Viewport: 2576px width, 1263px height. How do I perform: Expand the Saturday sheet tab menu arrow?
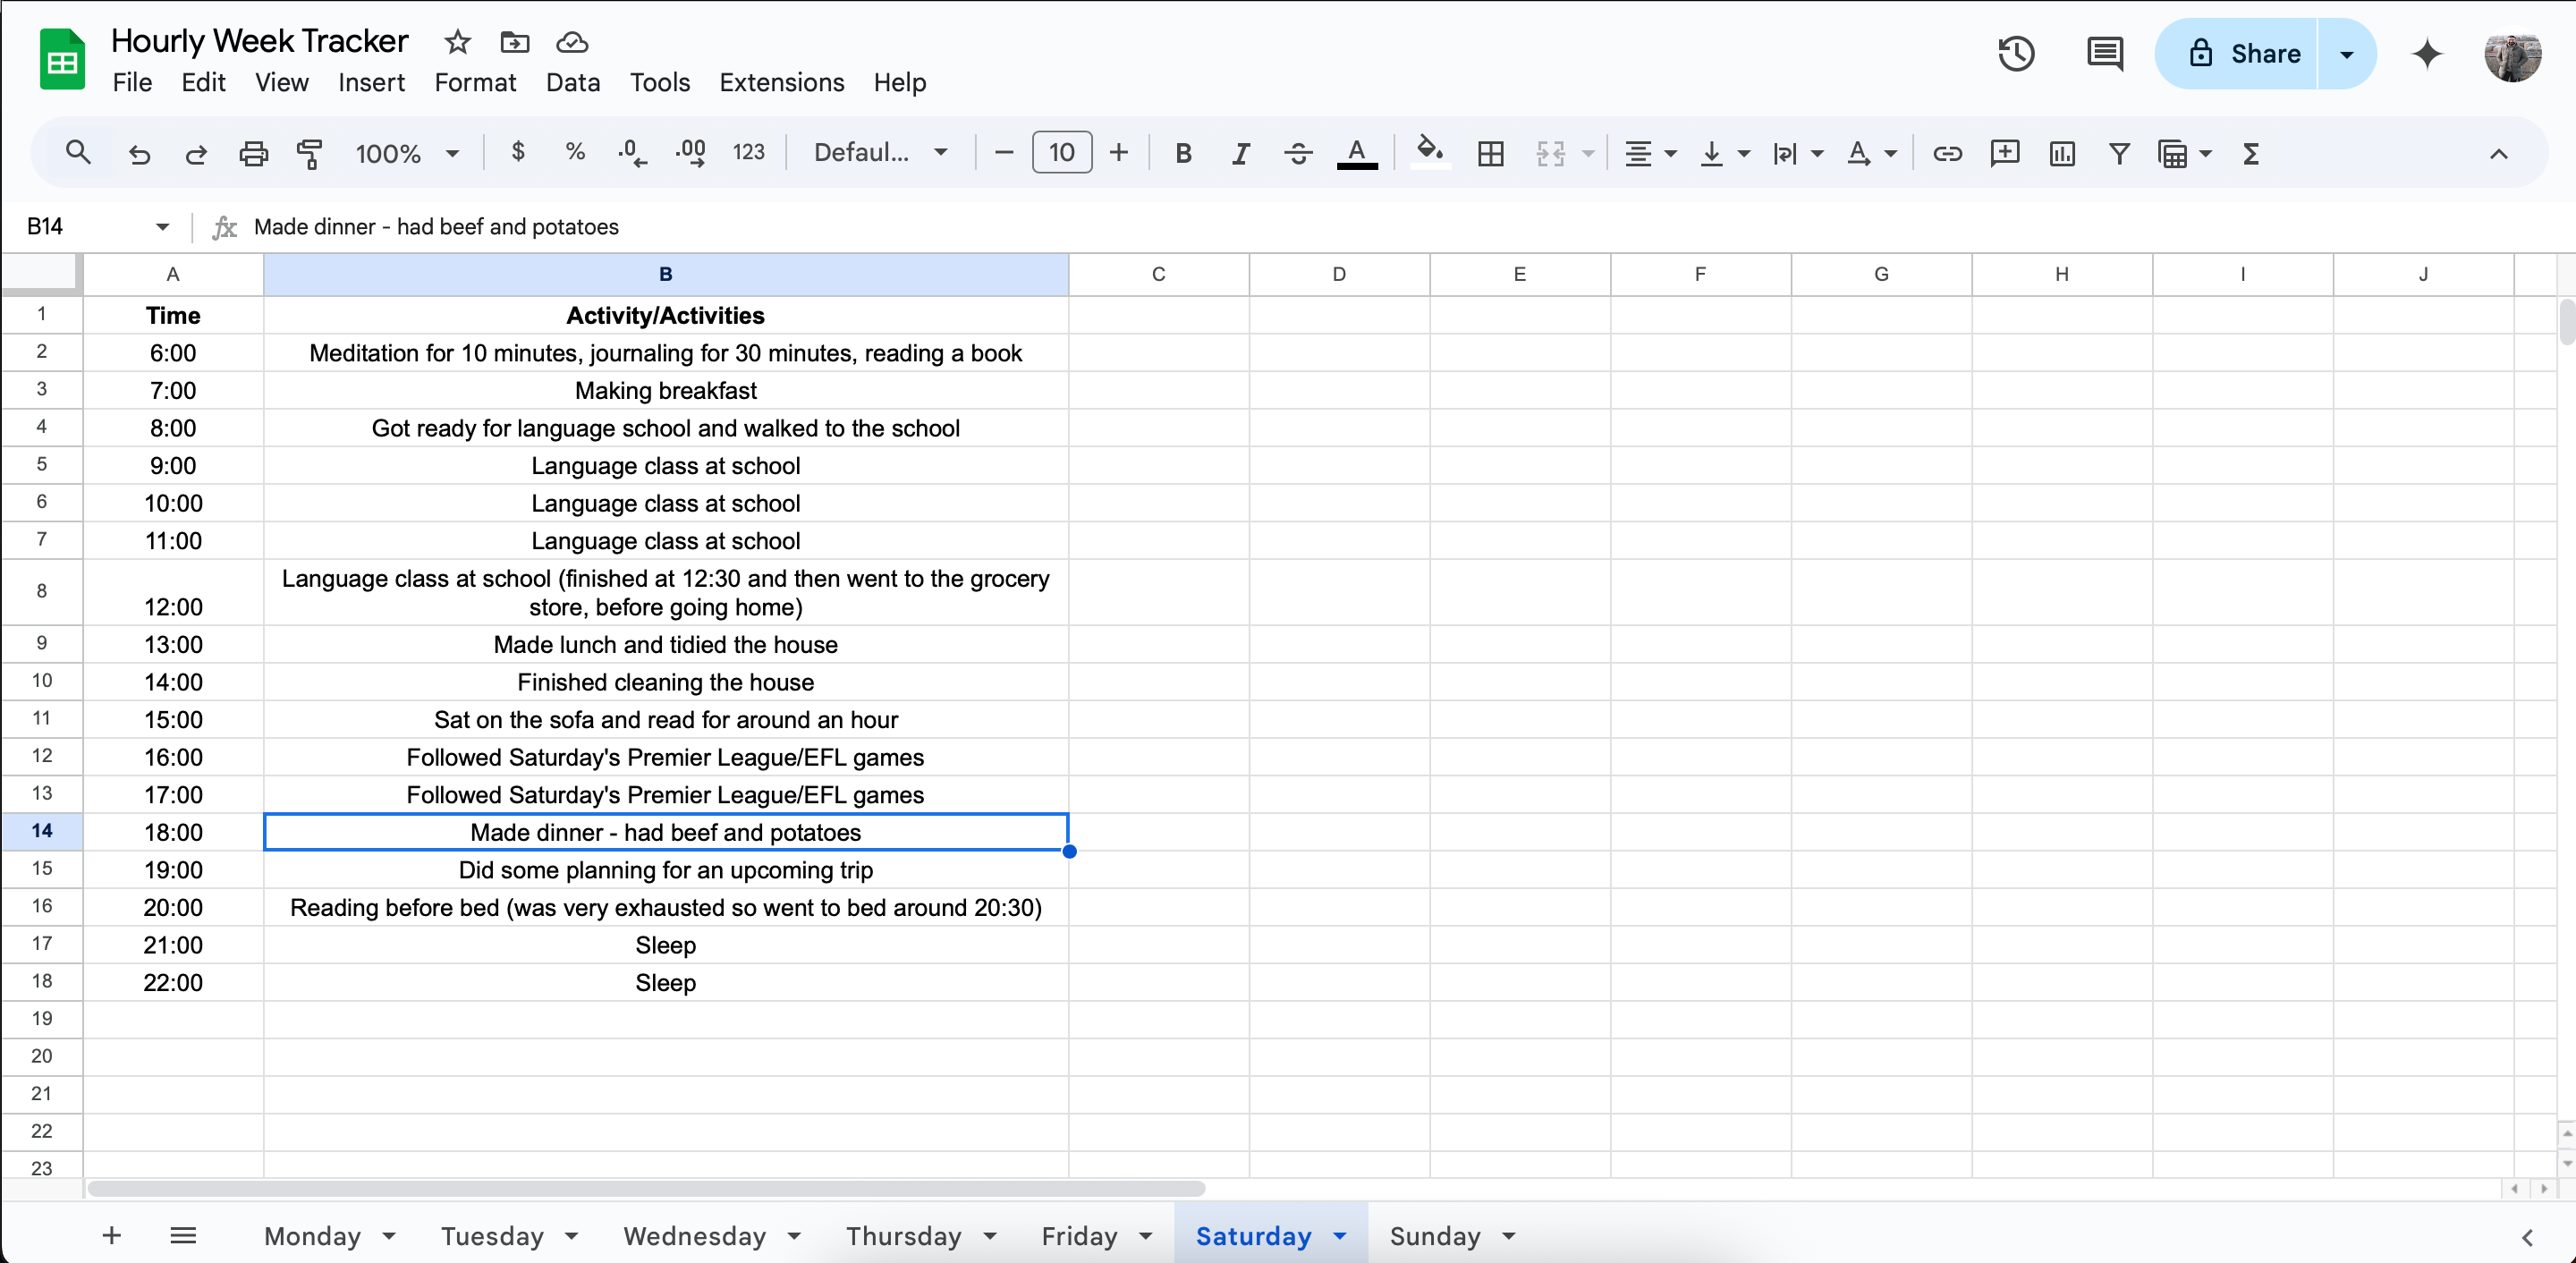click(1340, 1236)
